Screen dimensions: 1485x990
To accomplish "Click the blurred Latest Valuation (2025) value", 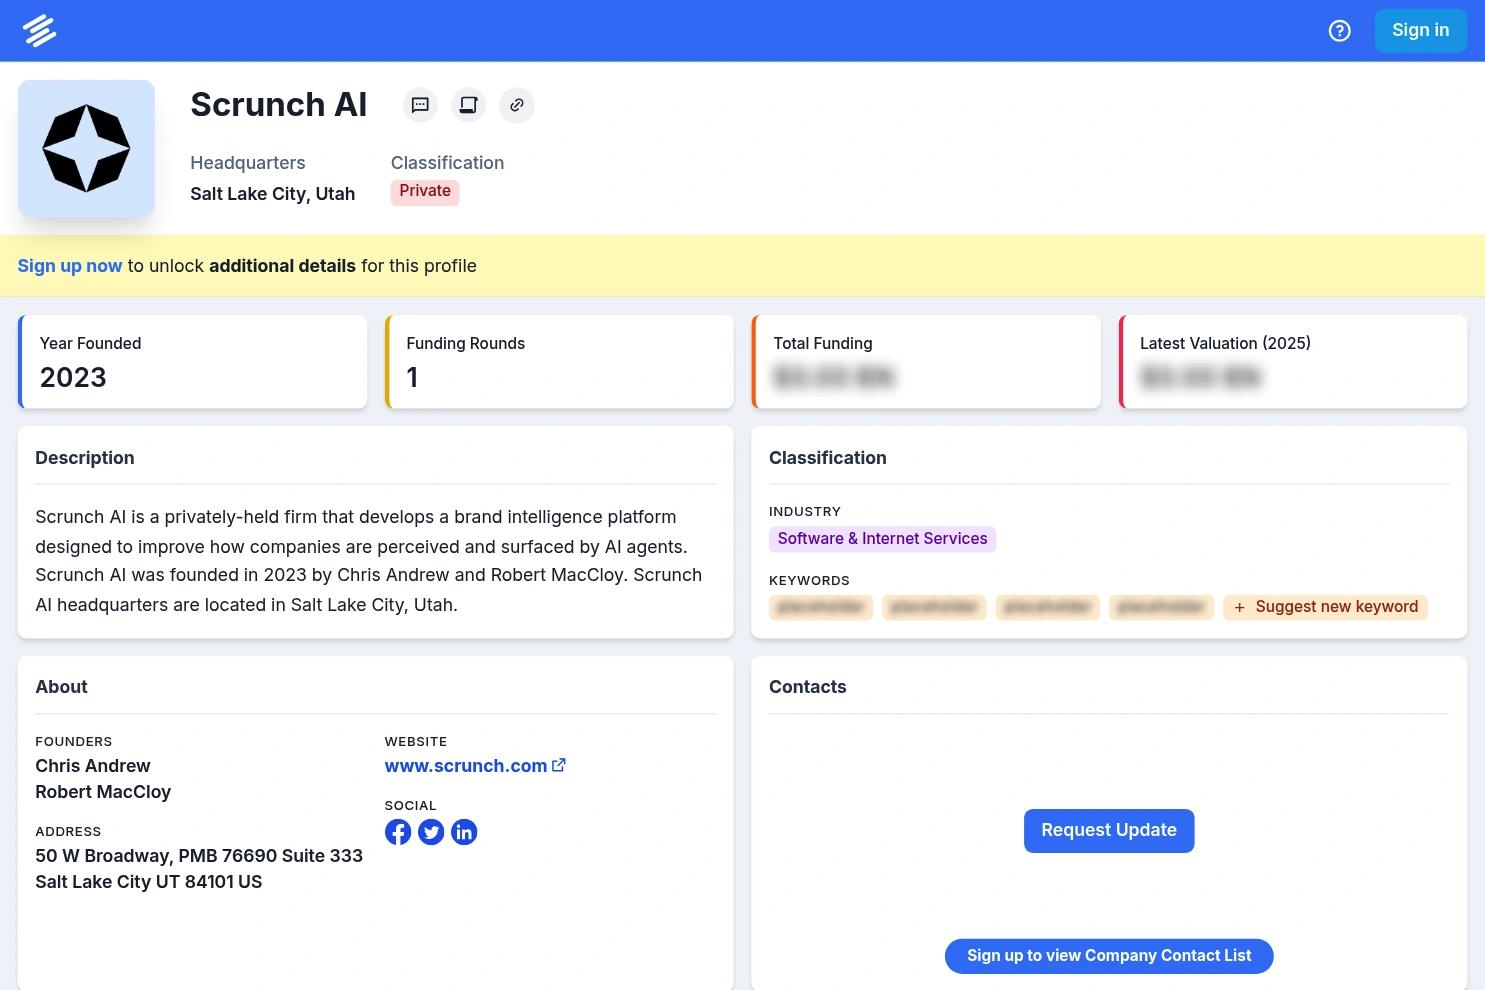I will click(x=1201, y=377).
